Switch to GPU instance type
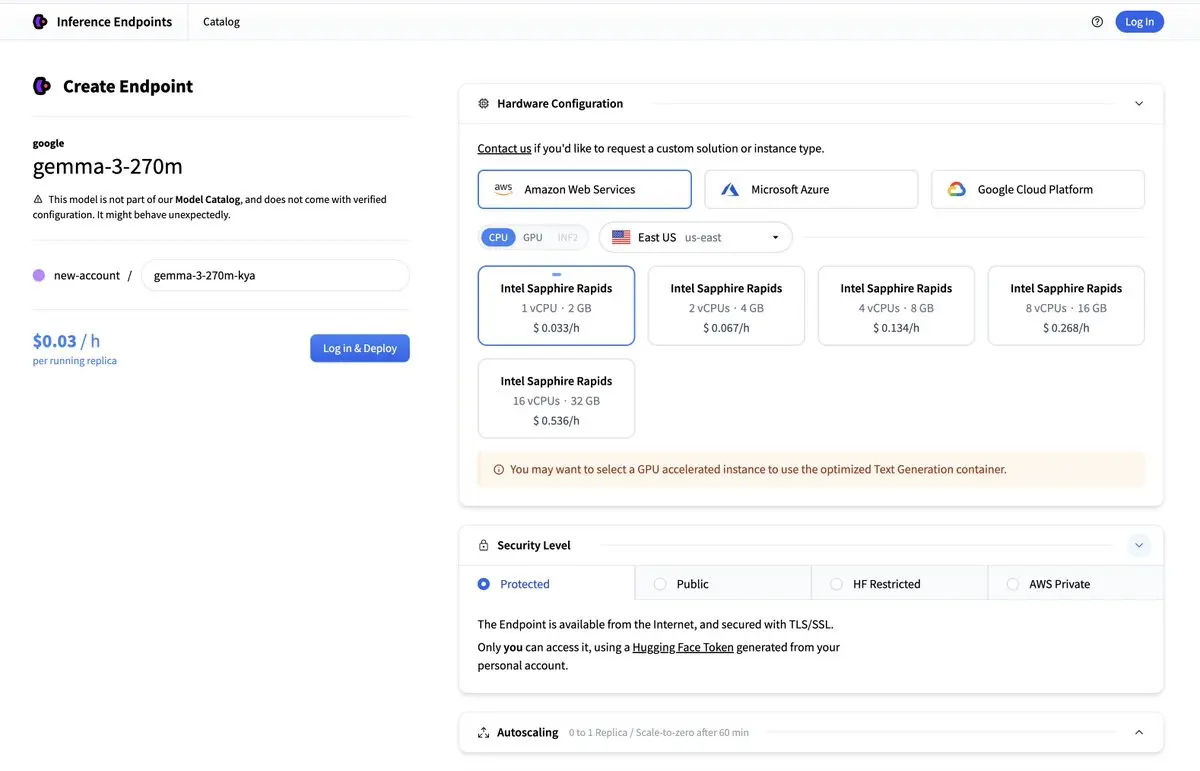 click(x=533, y=237)
